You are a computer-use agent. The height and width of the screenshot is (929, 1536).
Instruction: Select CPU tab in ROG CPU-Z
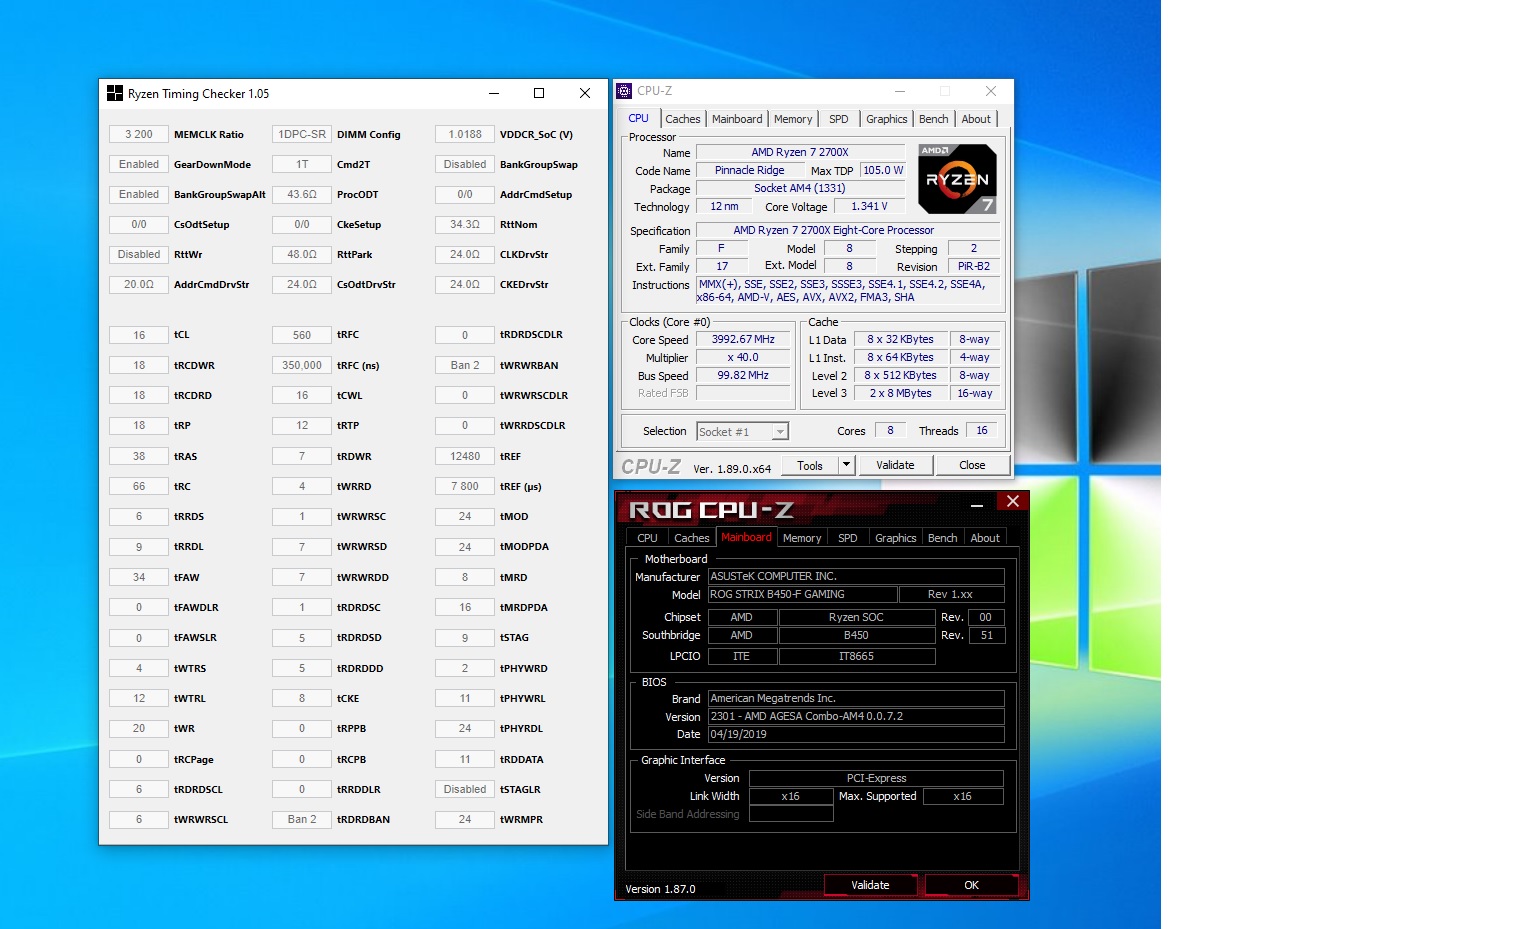pos(648,538)
